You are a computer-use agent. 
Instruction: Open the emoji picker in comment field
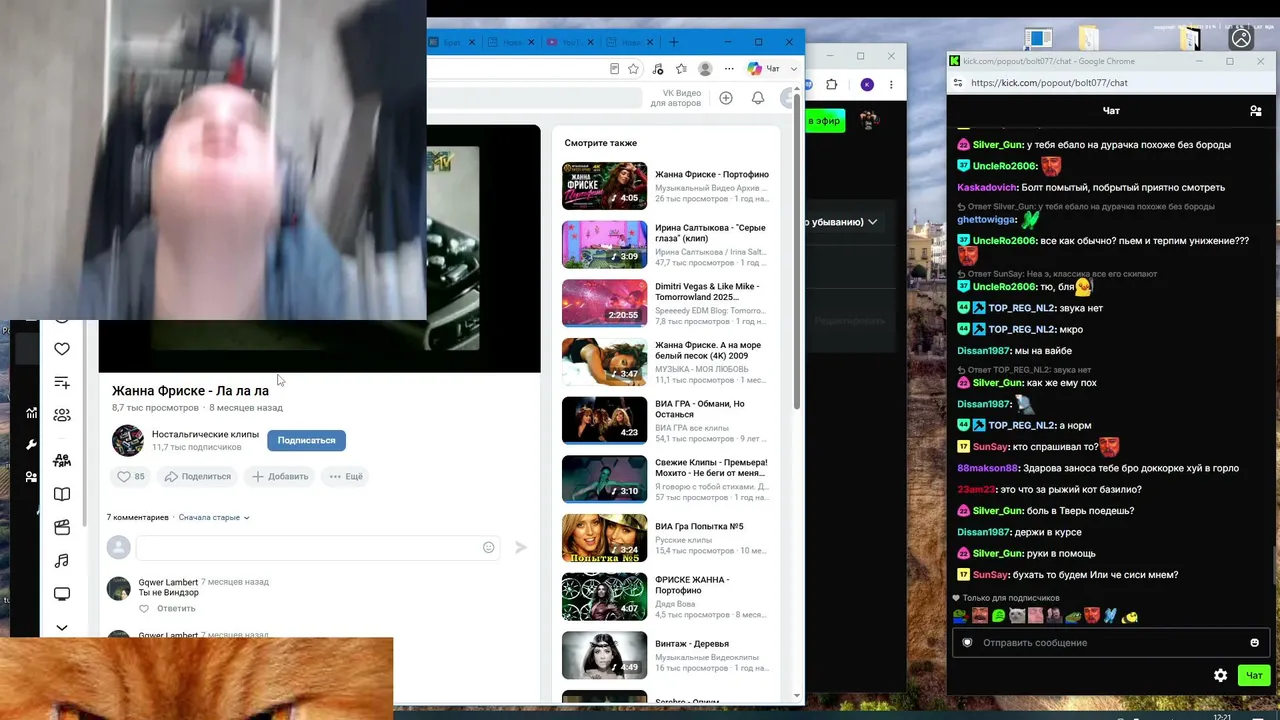click(488, 547)
